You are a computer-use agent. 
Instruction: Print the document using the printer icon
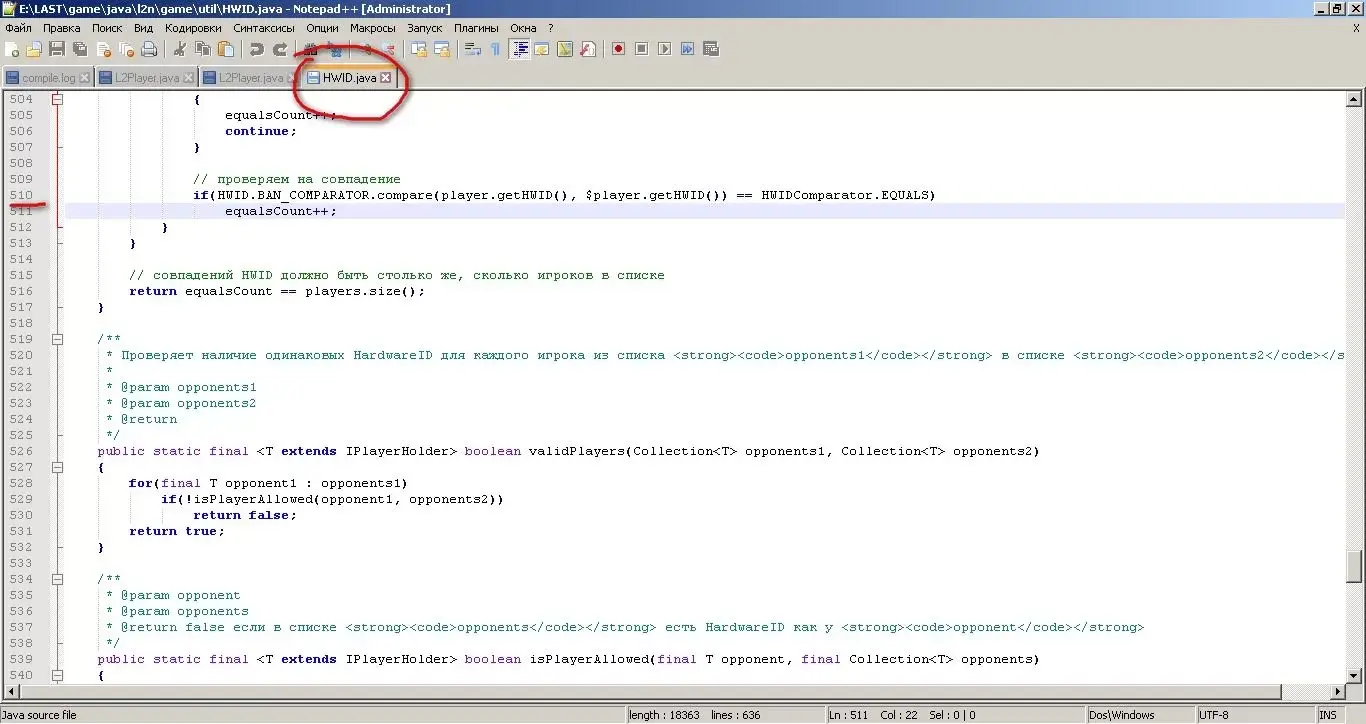point(149,49)
